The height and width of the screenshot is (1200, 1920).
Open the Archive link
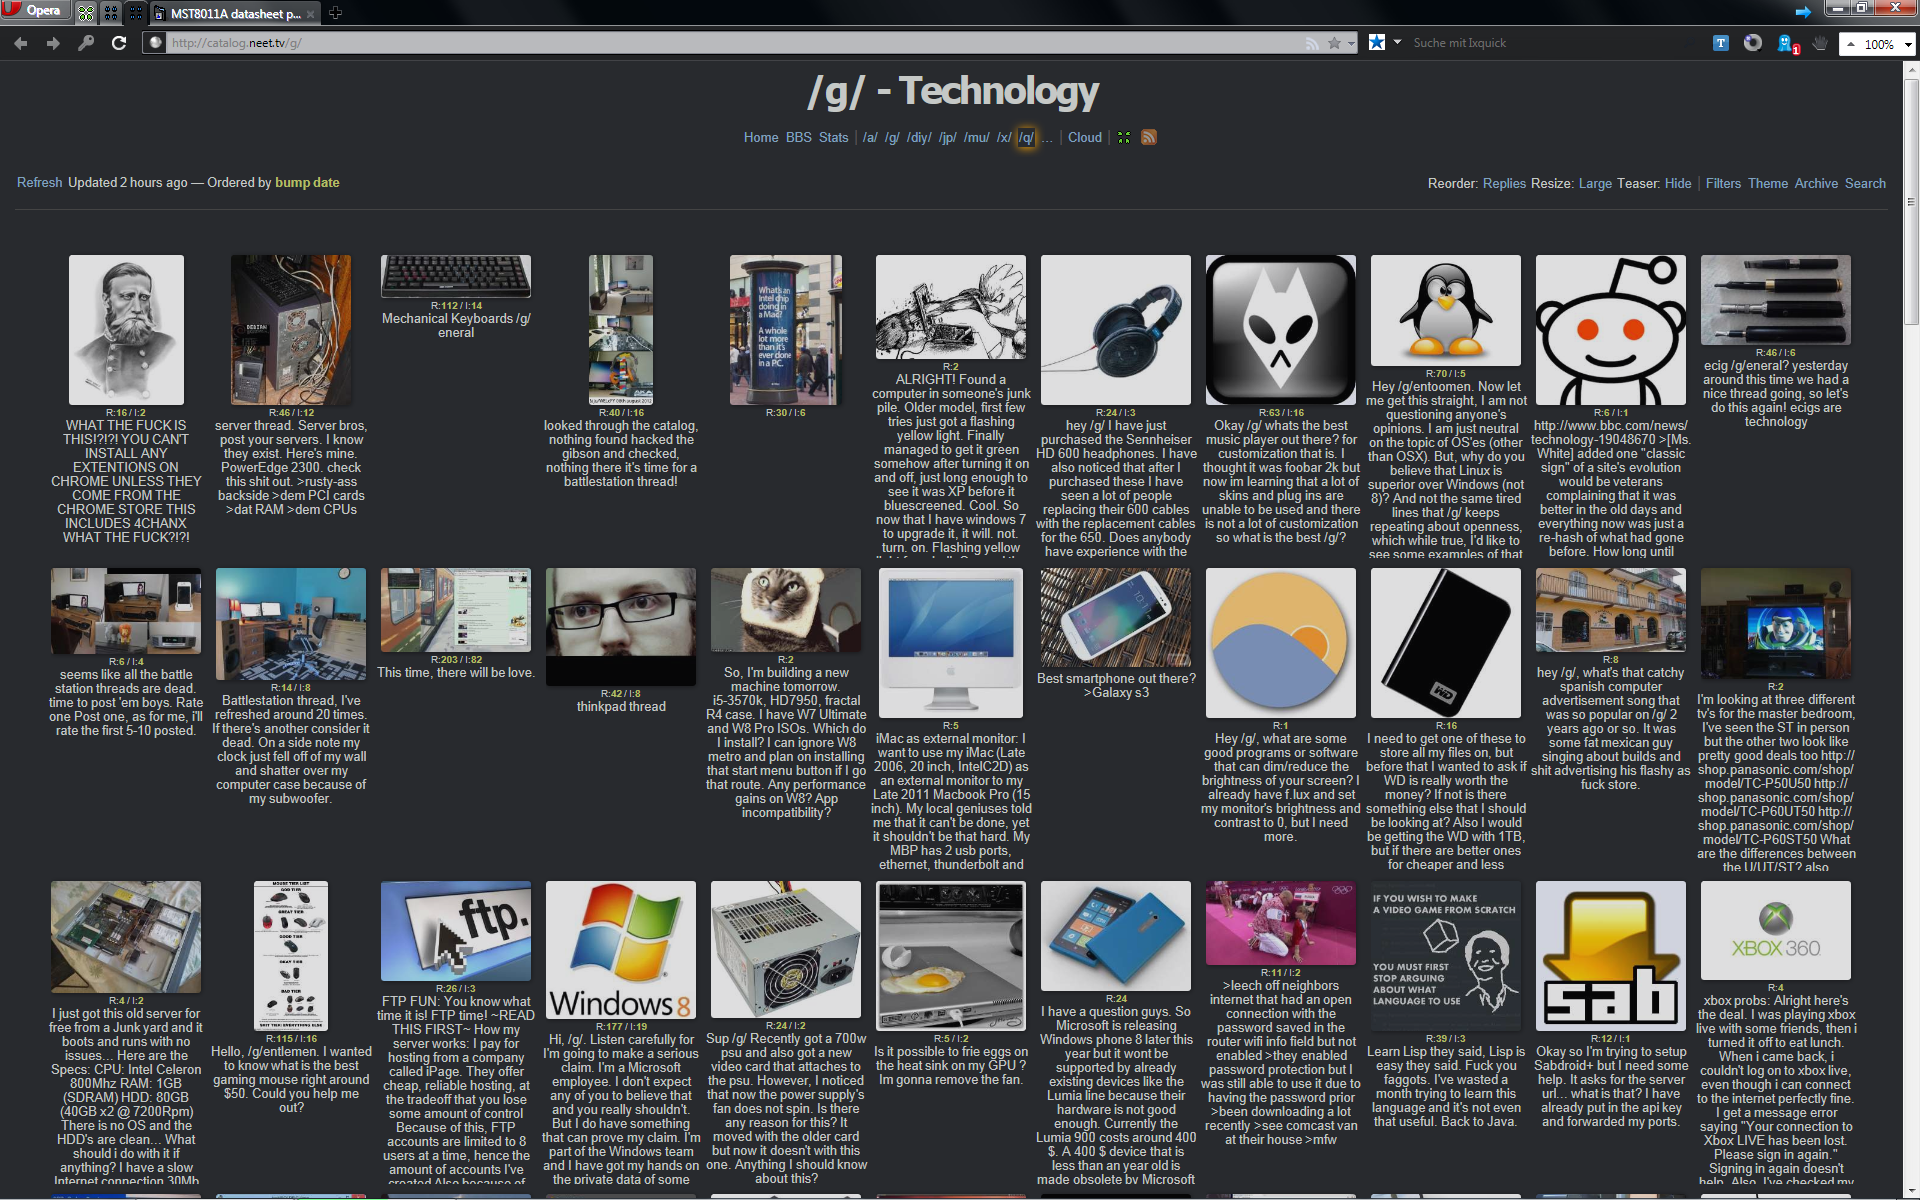click(x=1816, y=184)
